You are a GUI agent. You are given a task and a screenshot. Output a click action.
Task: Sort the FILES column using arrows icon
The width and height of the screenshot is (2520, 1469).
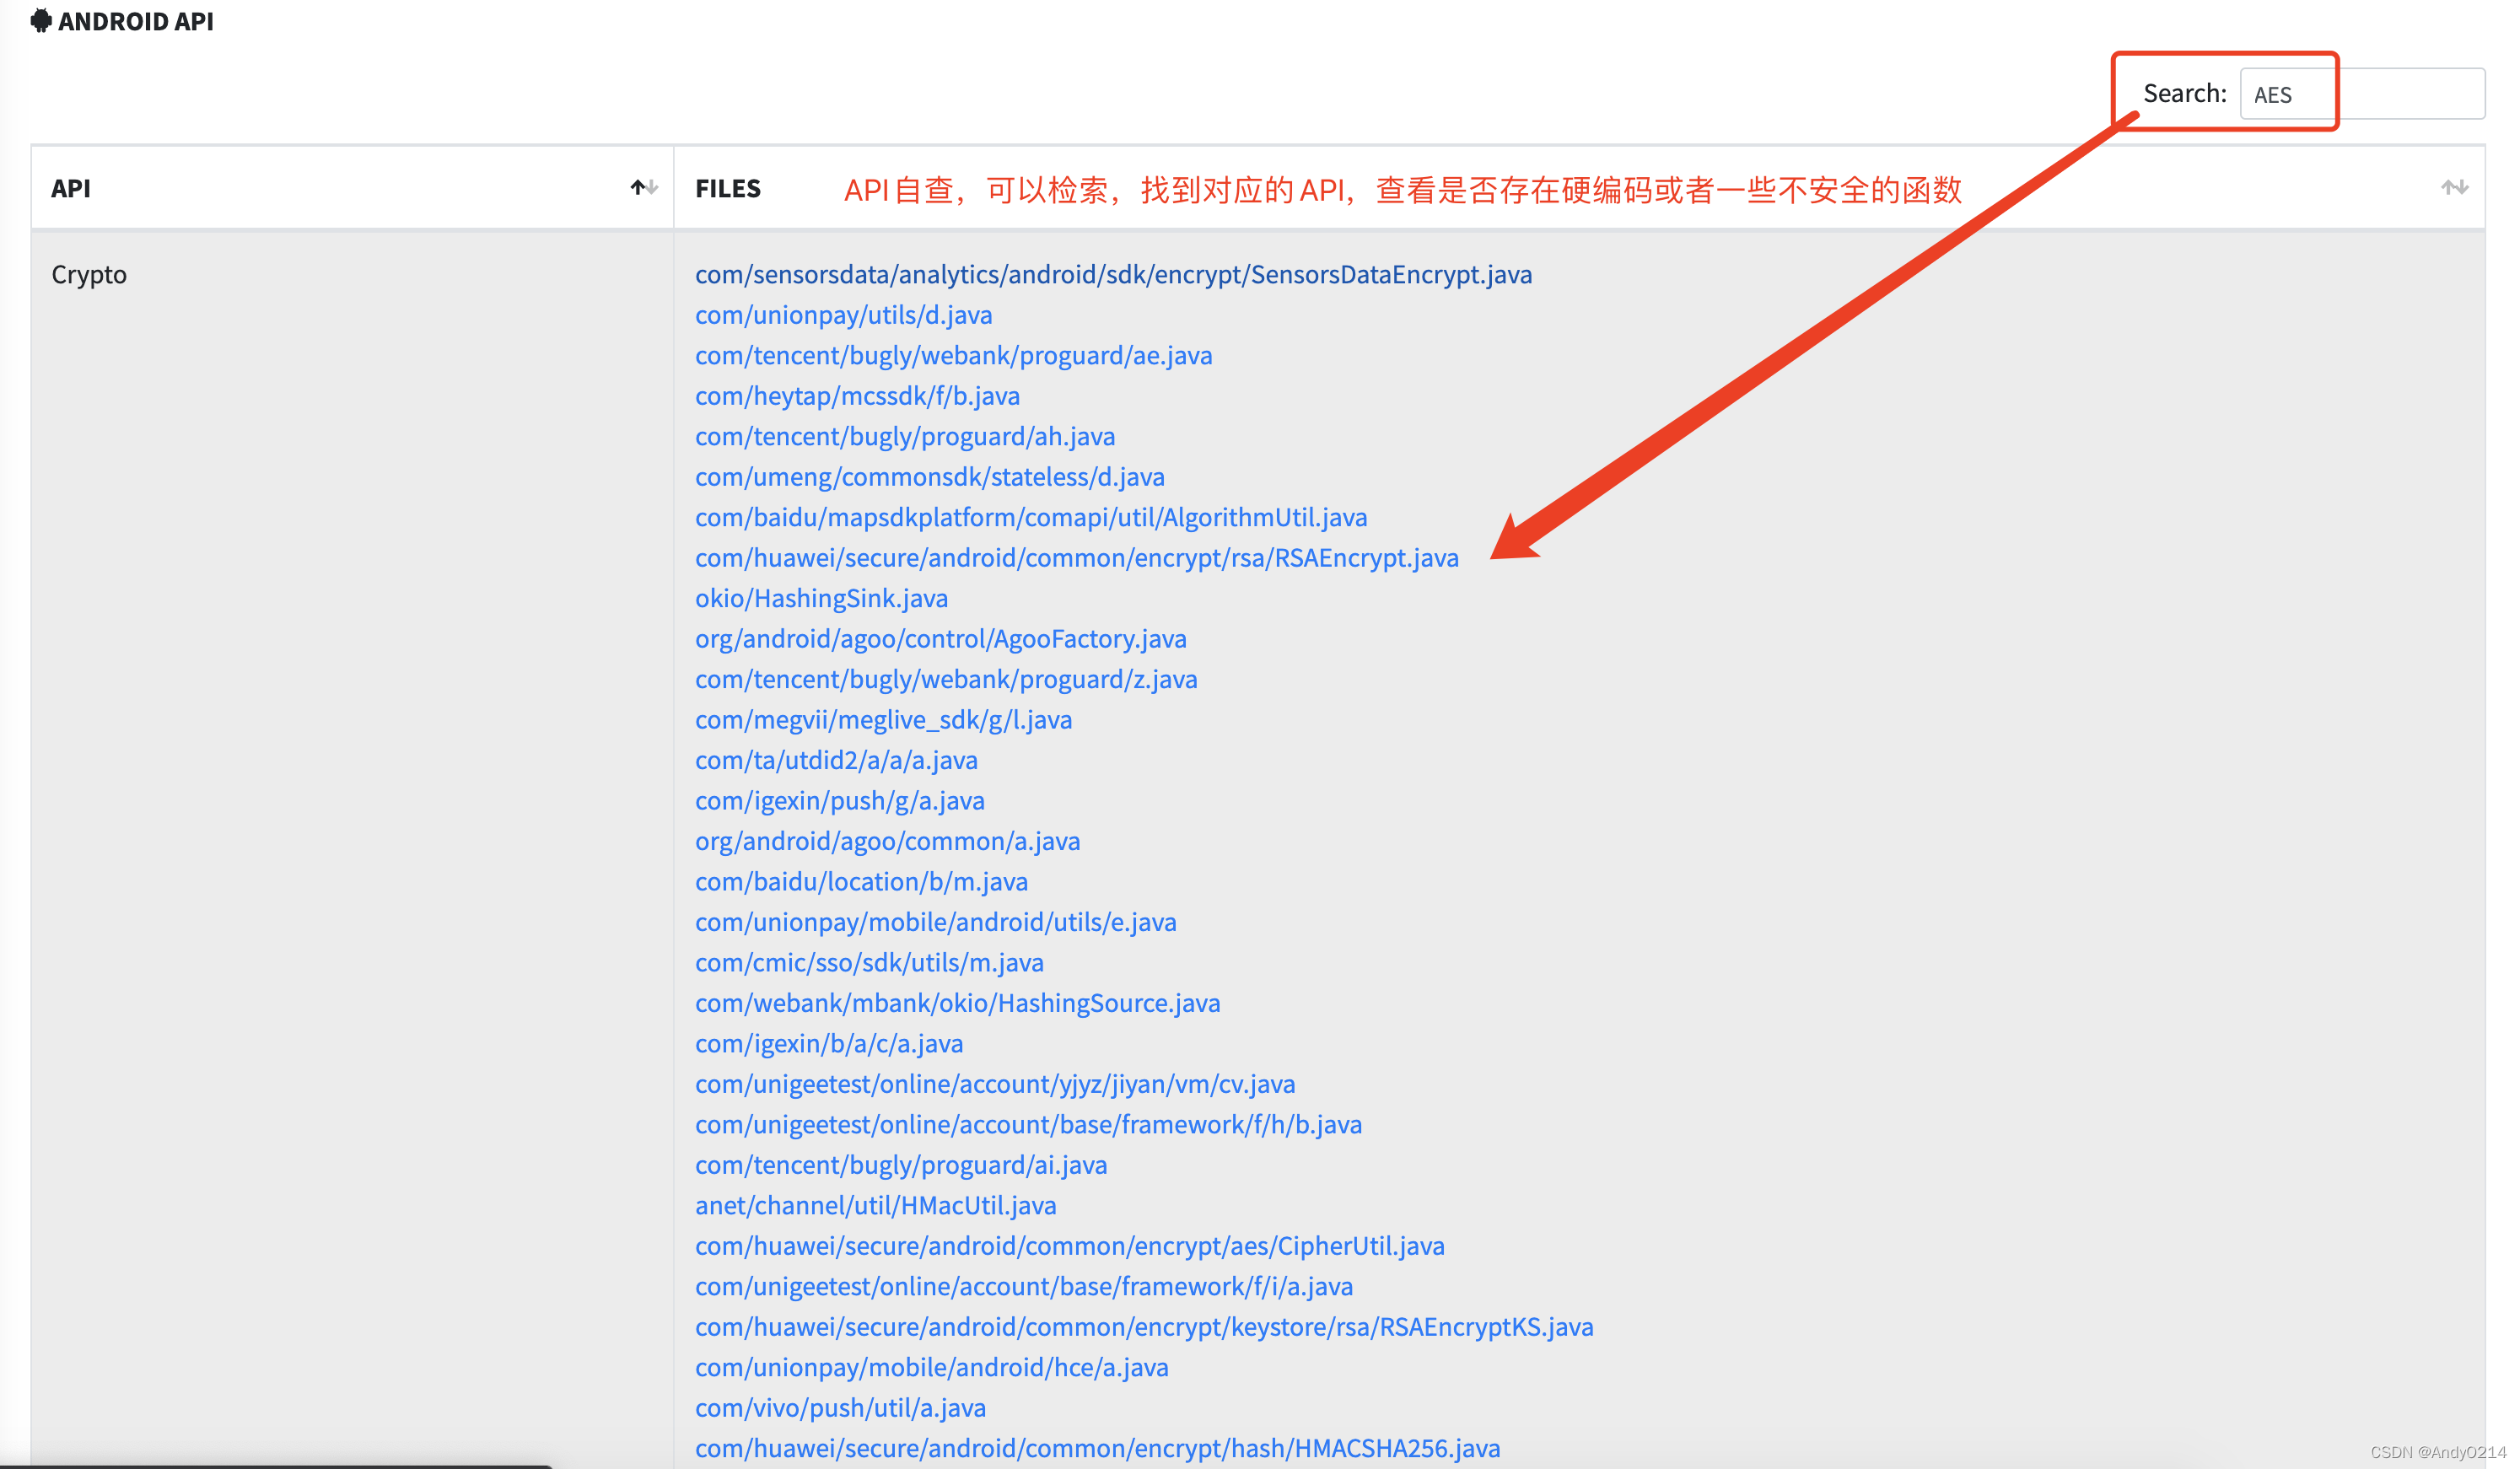2454,188
